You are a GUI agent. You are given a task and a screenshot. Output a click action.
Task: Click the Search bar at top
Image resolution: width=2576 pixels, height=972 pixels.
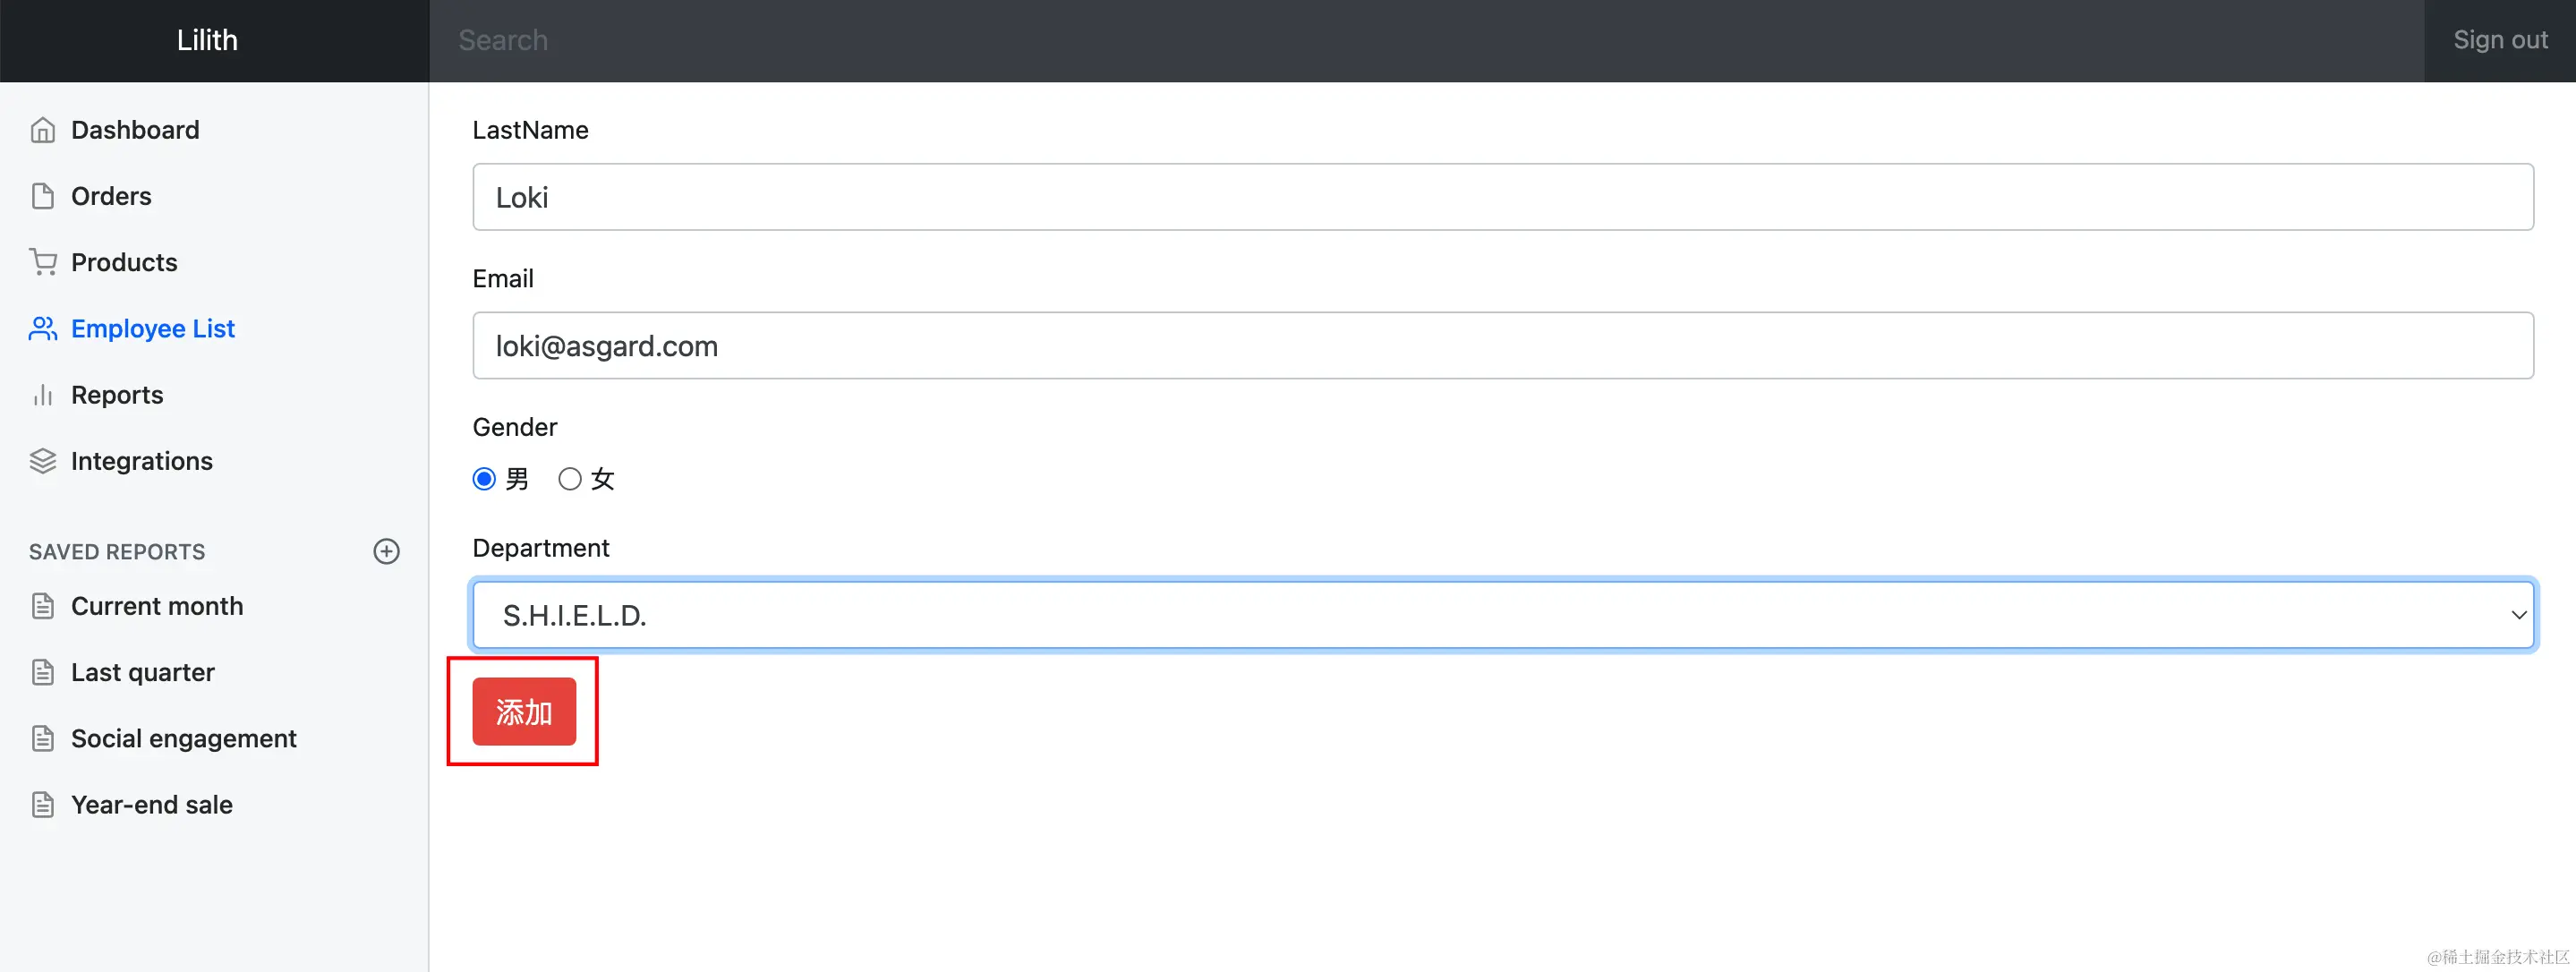coord(1427,40)
